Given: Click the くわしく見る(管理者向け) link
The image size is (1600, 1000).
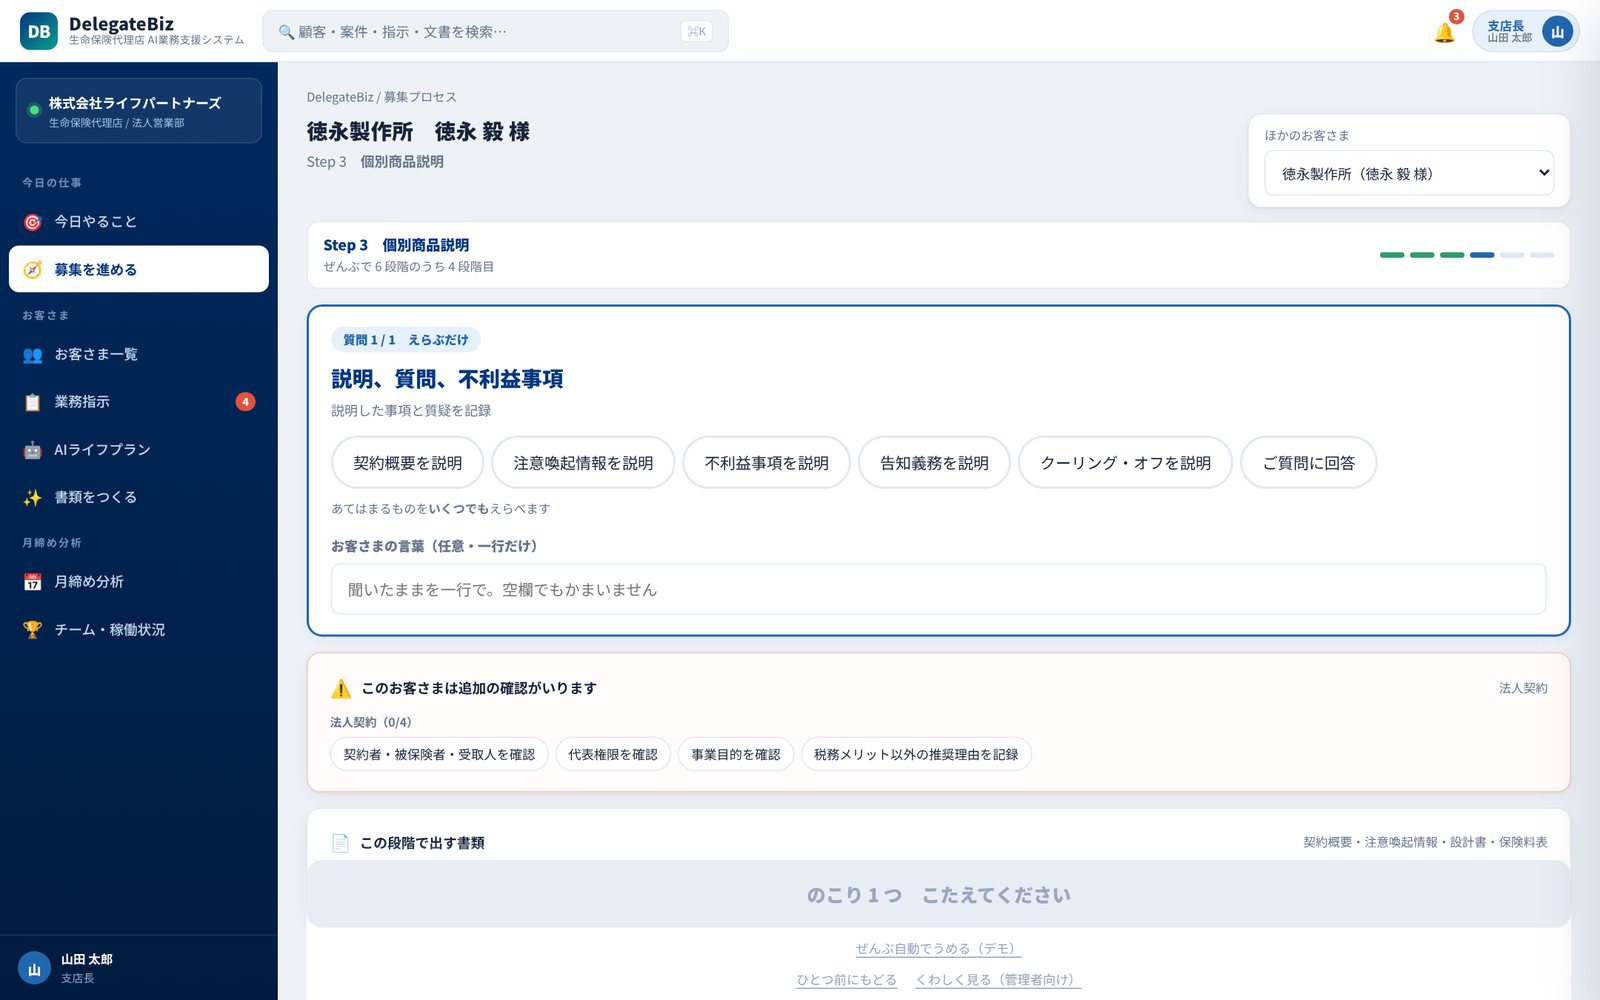Looking at the screenshot, I should [x=998, y=980].
